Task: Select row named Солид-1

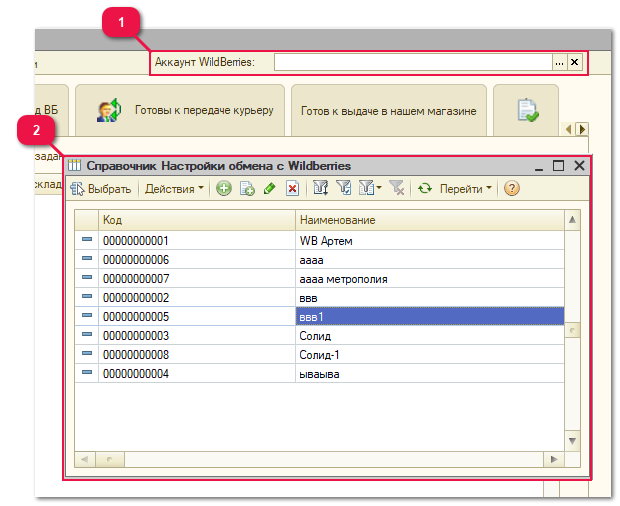Action: coord(319,355)
